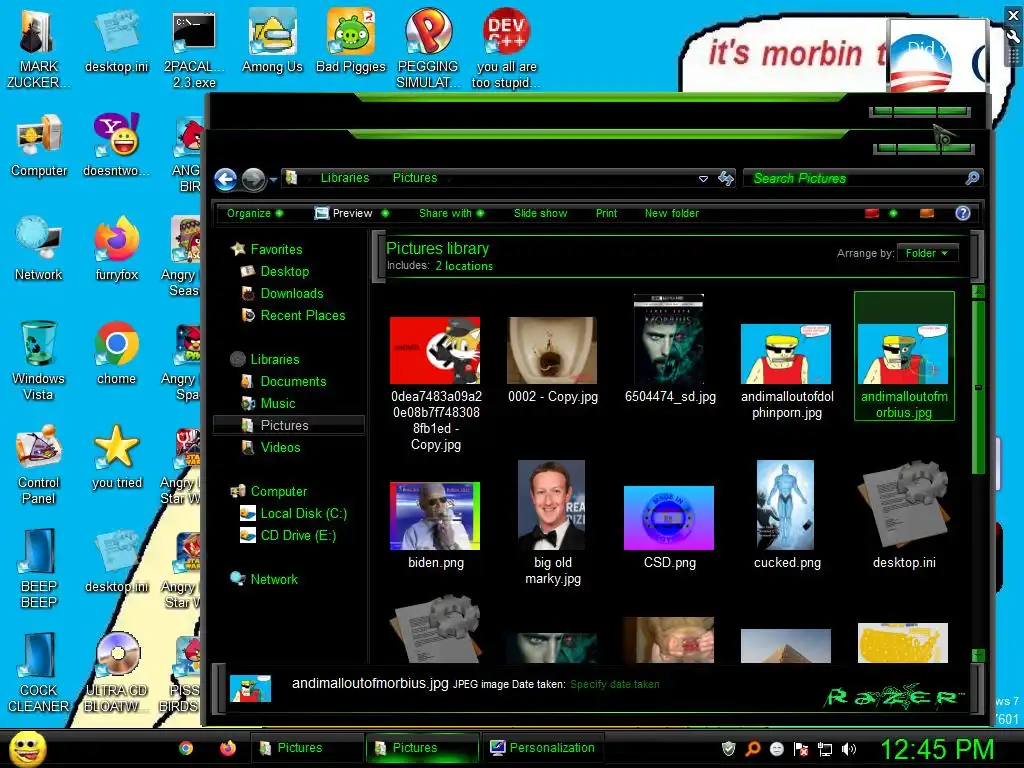Launch Firefox from the taskbar
Image resolution: width=1024 pixels, height=768 pixels.
point(227,748)
